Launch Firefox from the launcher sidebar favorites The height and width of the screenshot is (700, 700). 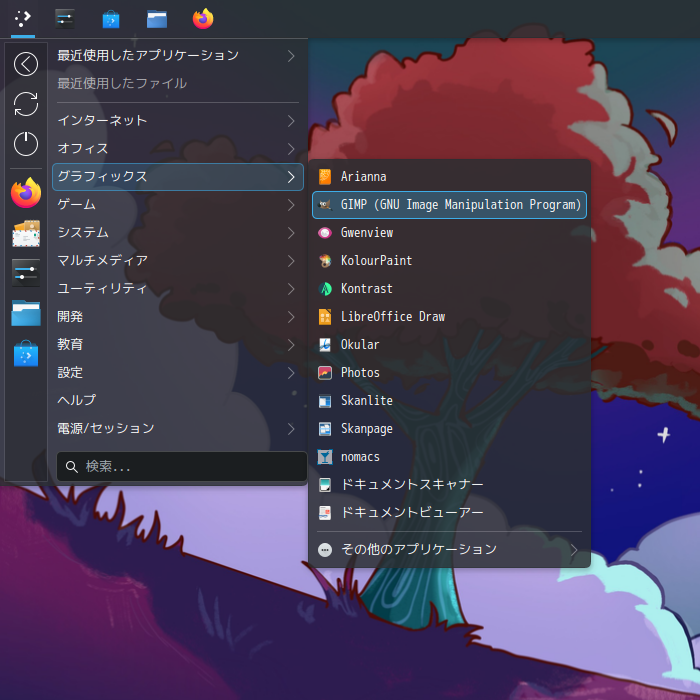(26, 193)
